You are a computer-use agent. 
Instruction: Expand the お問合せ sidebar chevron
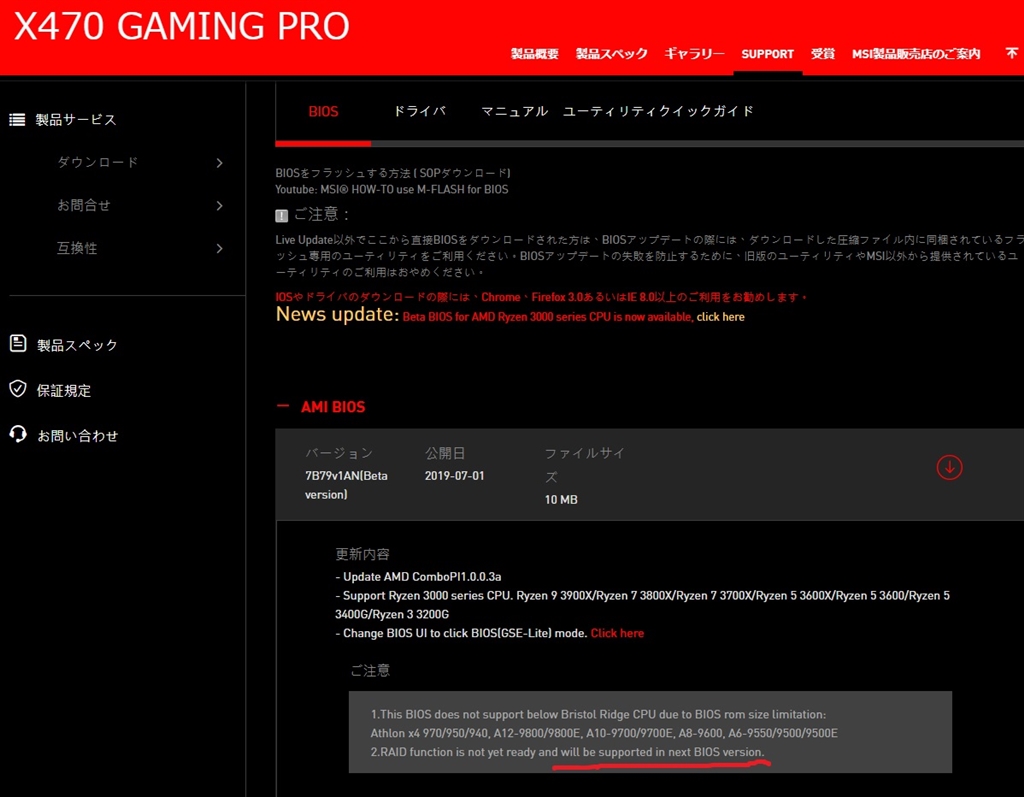tap(219, 206)
